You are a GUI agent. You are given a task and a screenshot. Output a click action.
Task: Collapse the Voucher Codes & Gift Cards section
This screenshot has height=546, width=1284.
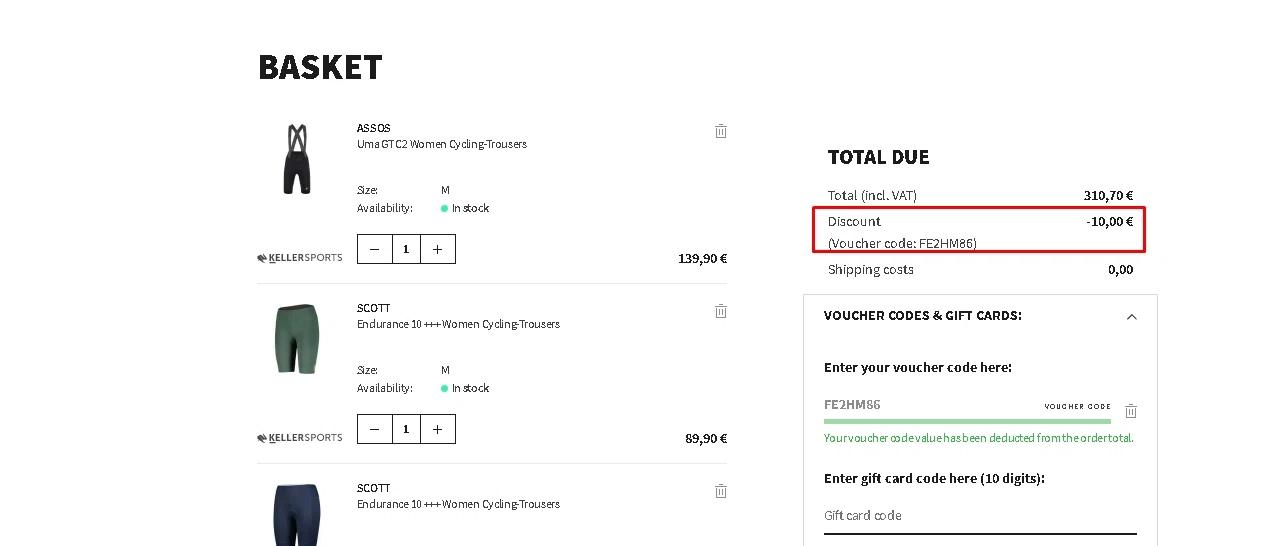point(1131,317)
